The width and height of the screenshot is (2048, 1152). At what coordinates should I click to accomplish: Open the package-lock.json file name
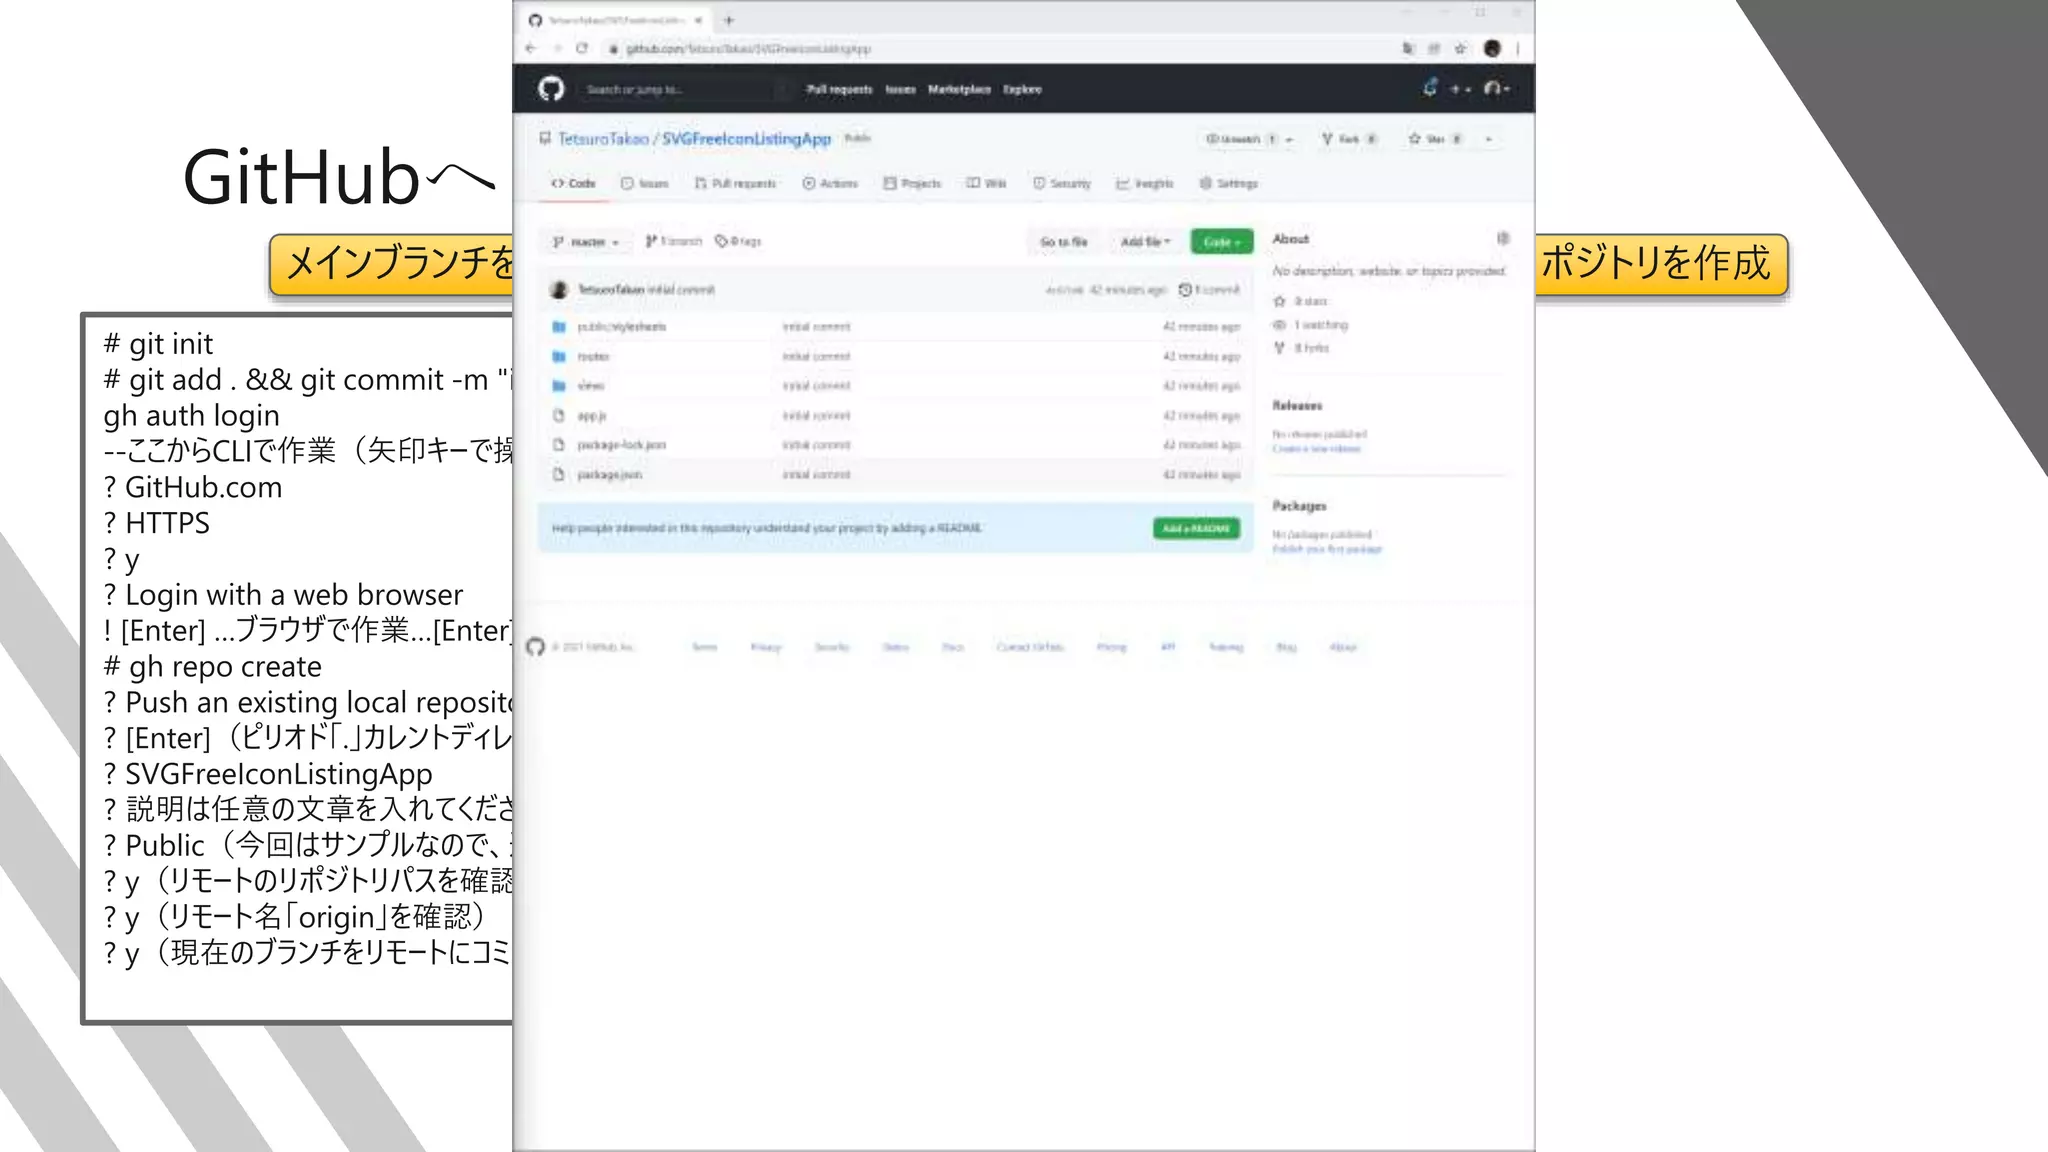621,445
